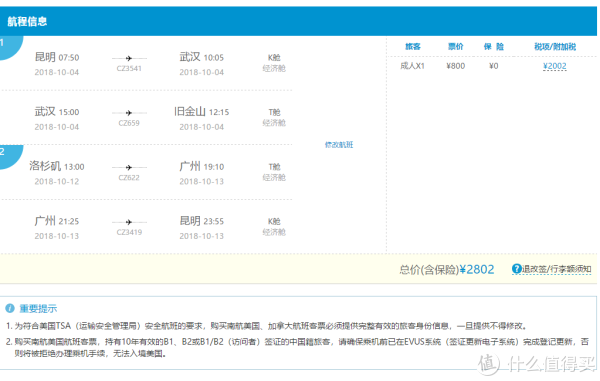
Task: Click the 修改航班 link
Action: (339, 145)
